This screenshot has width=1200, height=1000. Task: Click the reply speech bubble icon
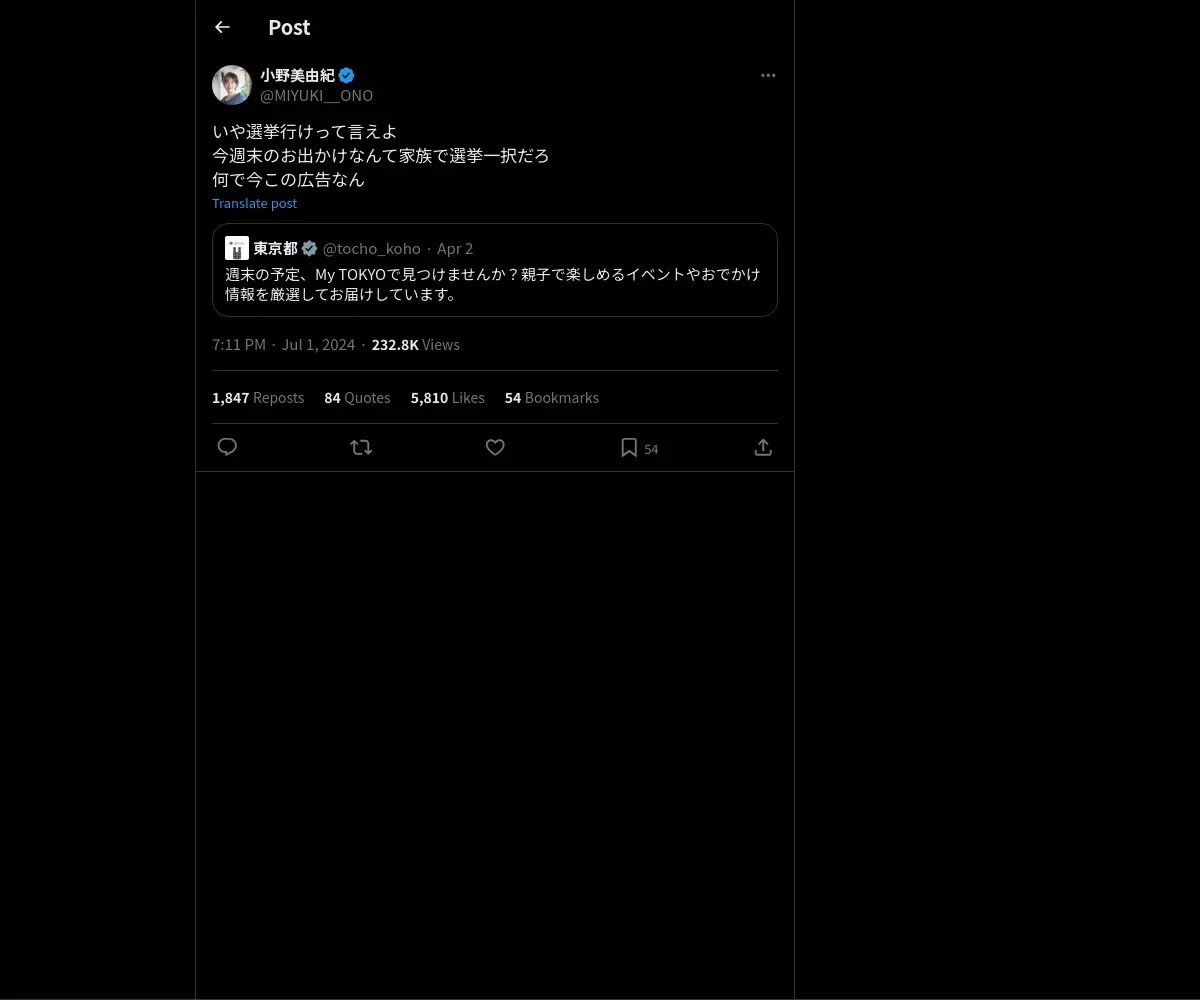227,447
